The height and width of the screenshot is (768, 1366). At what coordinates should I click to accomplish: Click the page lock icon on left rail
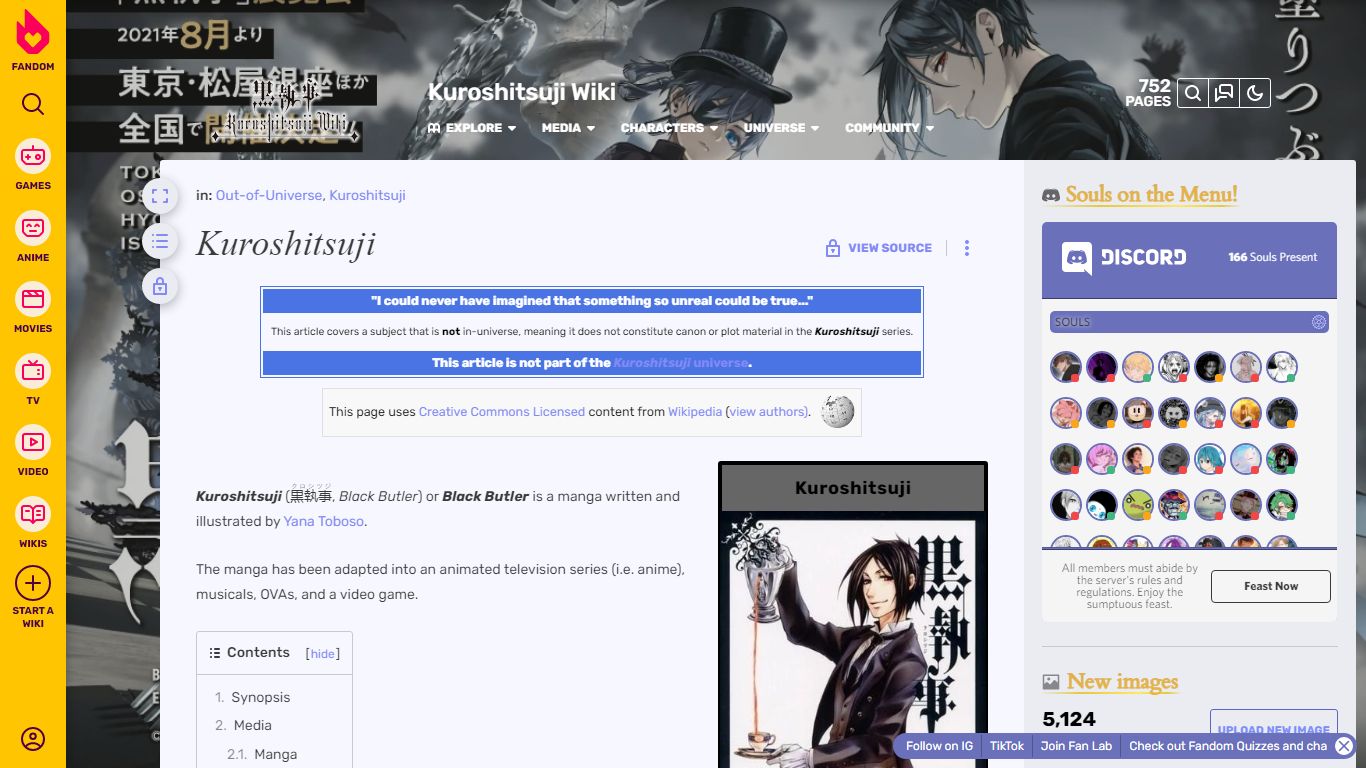point(160,287)
